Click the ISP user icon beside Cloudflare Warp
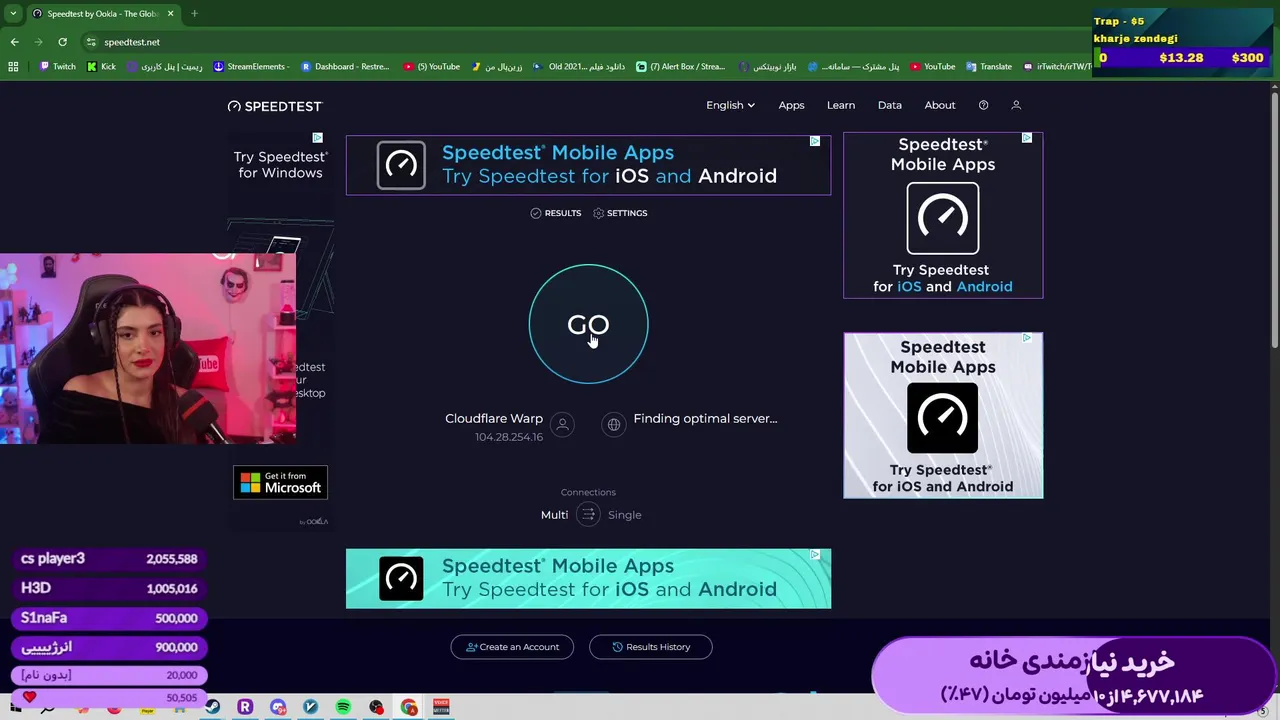Image resolution: width=1280 pixels, height=720 pixels. (x=562, y=425)
